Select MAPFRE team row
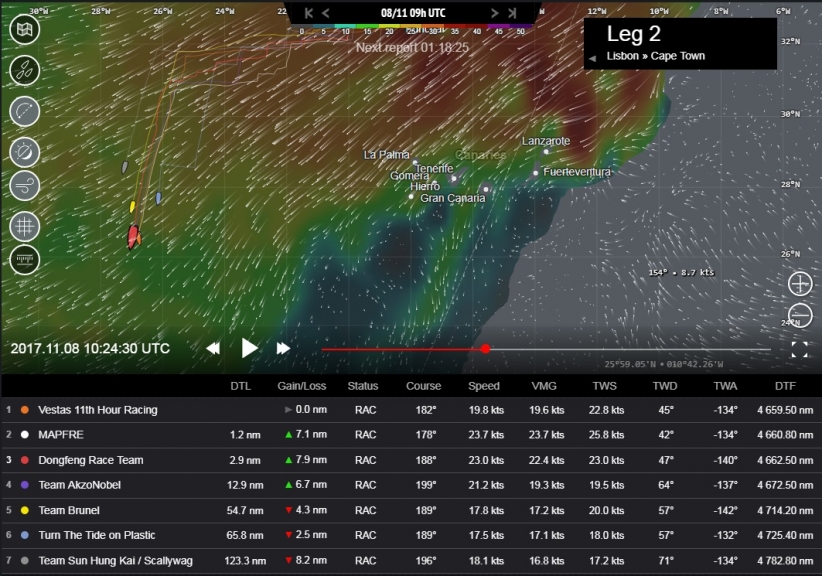822x576 pixels. 411,435
